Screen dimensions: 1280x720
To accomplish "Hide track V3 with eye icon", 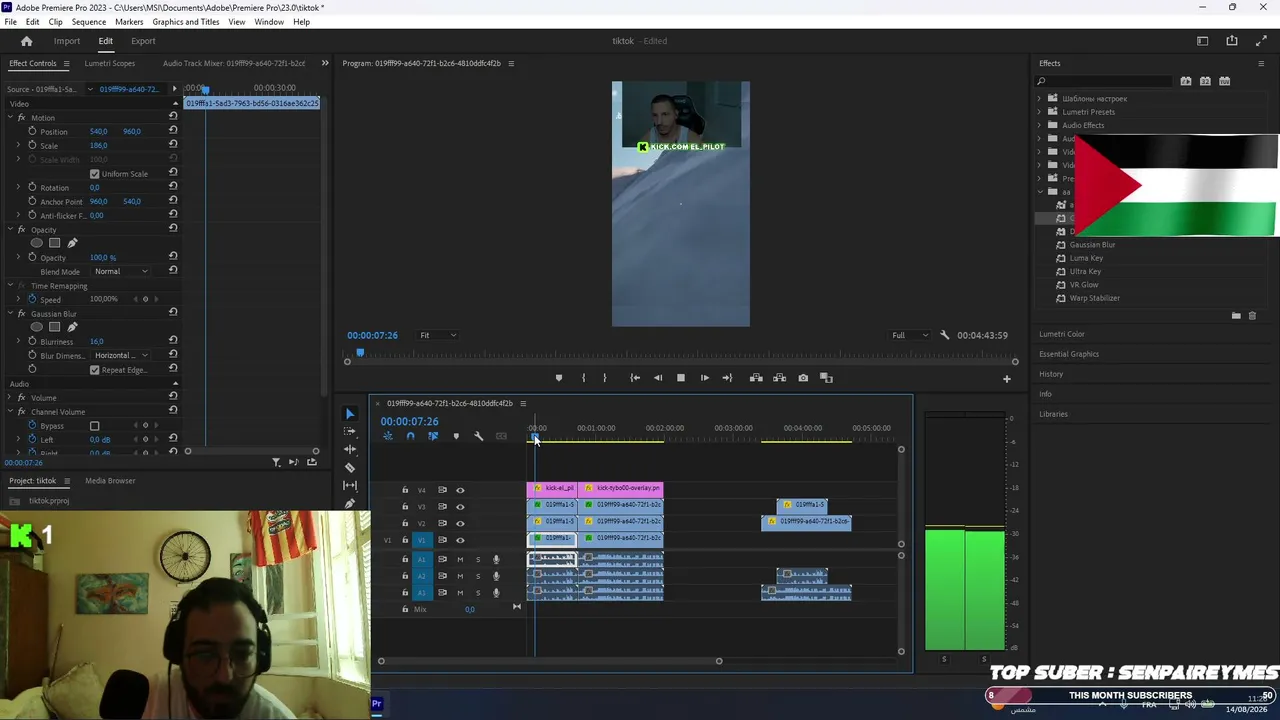I will click(460, 507).
